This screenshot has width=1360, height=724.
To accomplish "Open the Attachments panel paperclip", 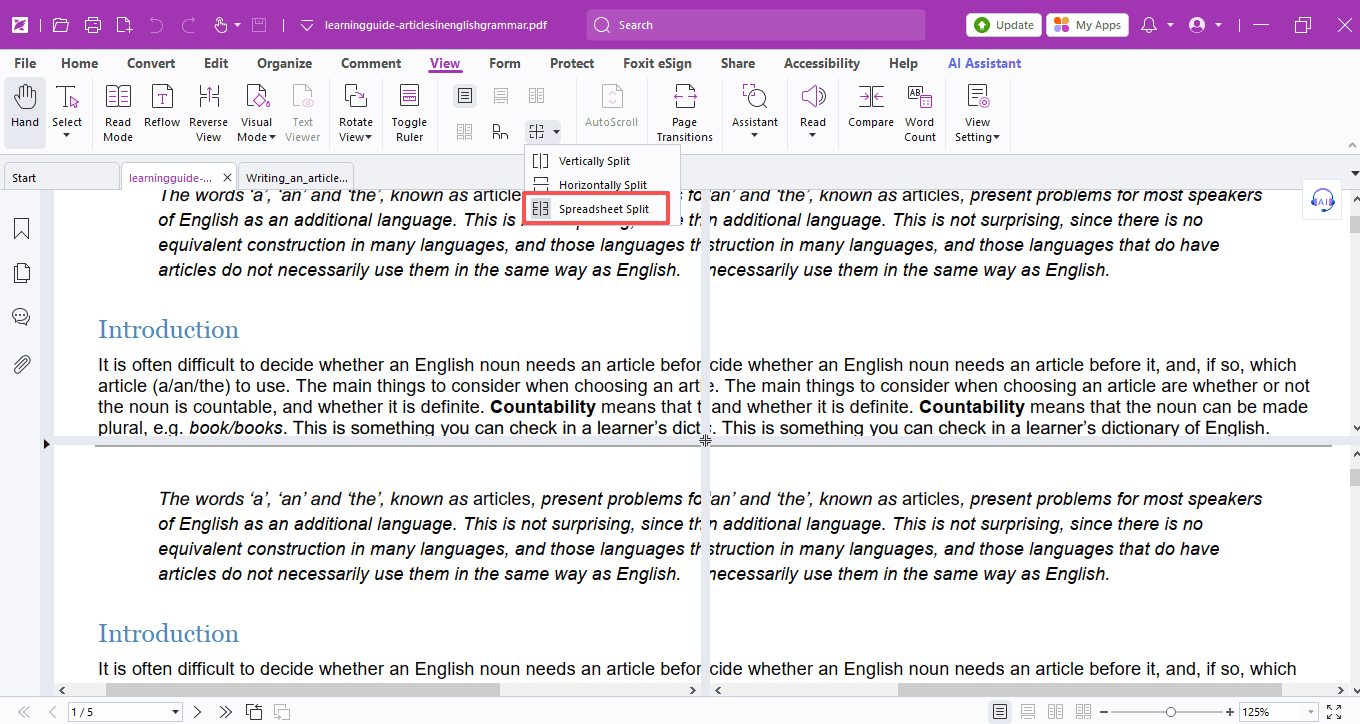I will pos(21,364).
